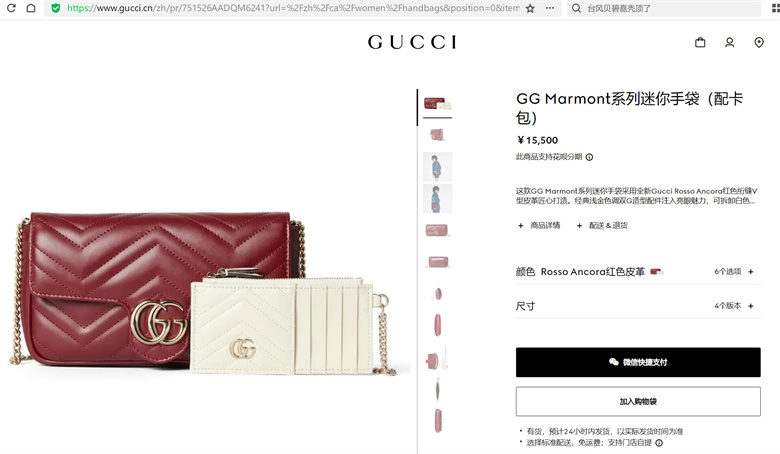Click the 加入购物袋 button
Viewport: 780px width, 454px height.
638,401
